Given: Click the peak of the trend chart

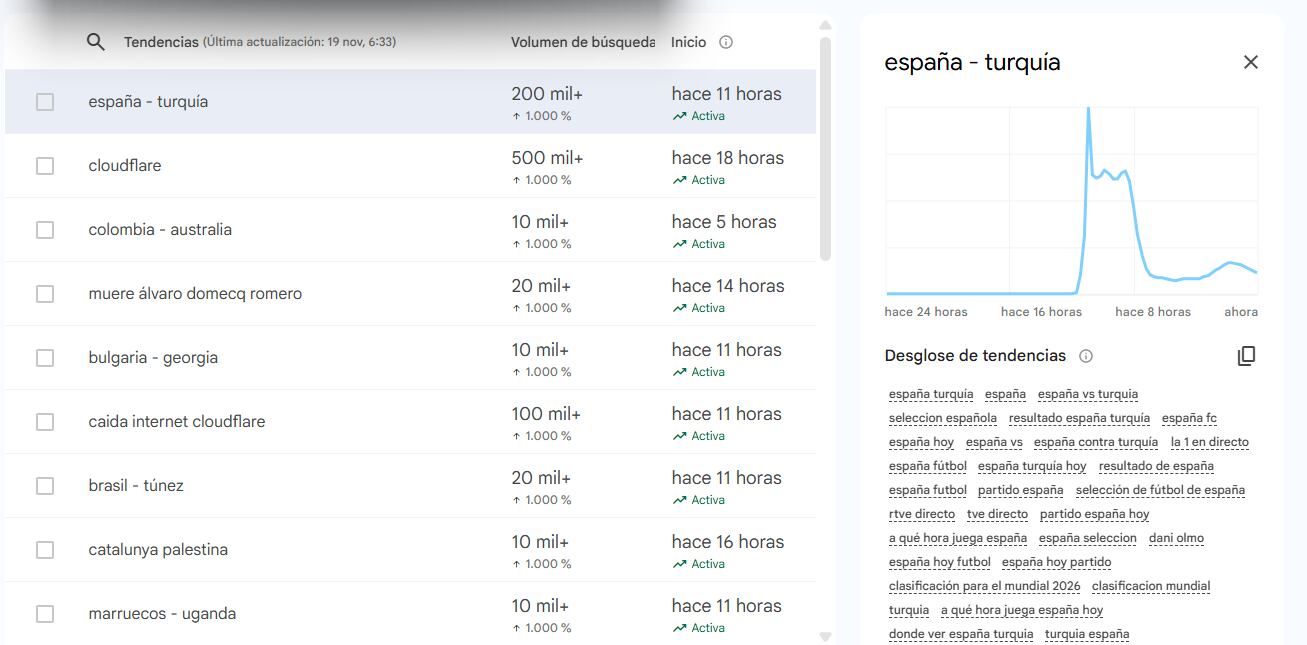Looking at the screenshot, I should click(1088, 108).
